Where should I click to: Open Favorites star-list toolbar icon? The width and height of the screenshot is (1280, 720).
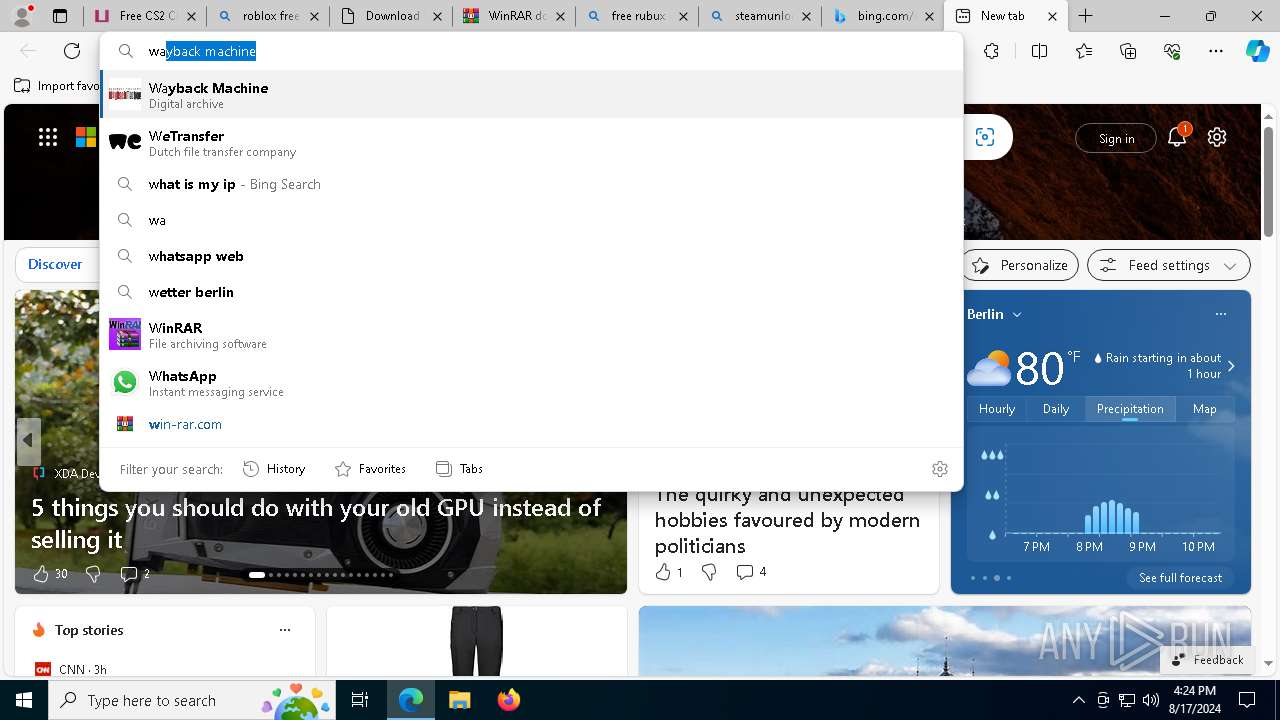[1084, 51]
